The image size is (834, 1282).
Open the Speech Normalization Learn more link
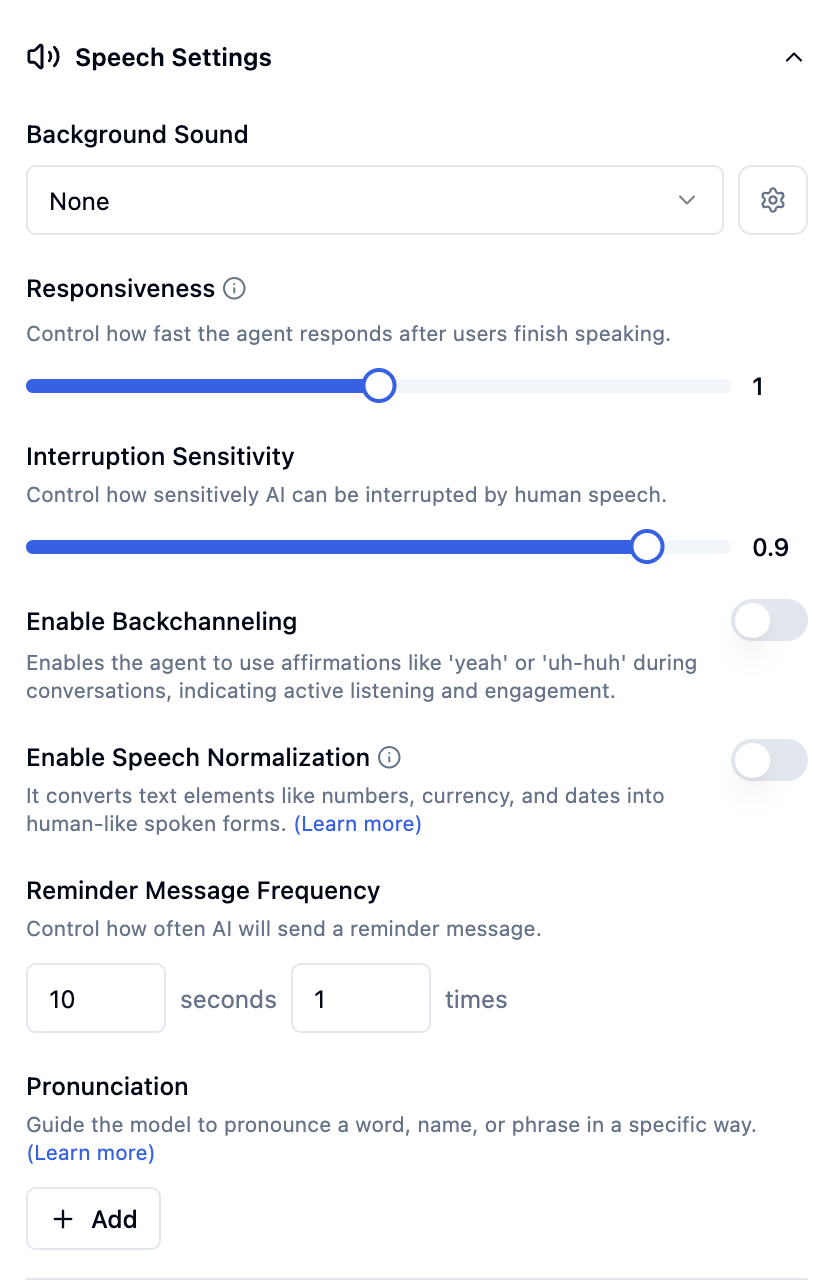[357, 823]
